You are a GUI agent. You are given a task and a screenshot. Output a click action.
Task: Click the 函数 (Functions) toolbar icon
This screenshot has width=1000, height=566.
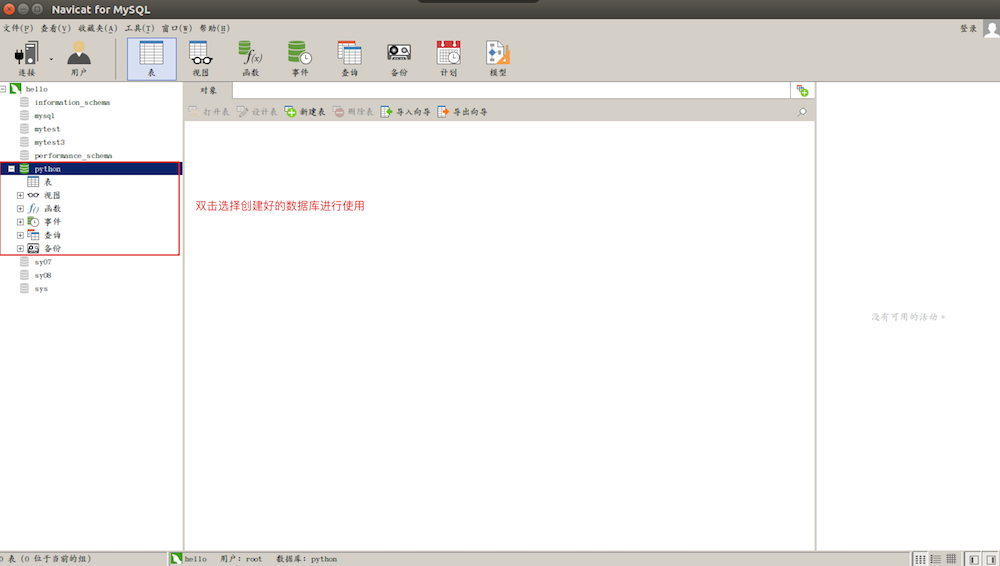[250, 58]
